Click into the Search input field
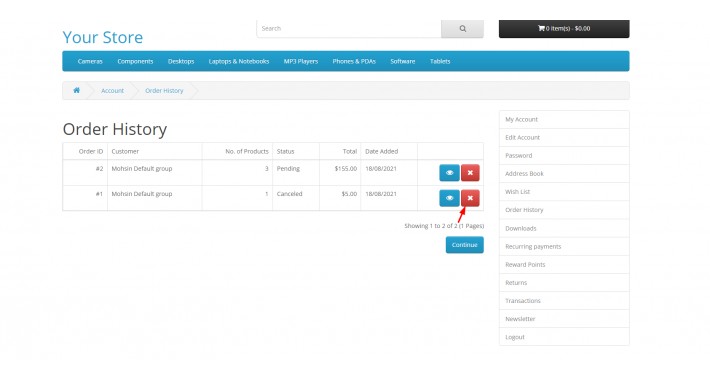 [x=349, y=29]
